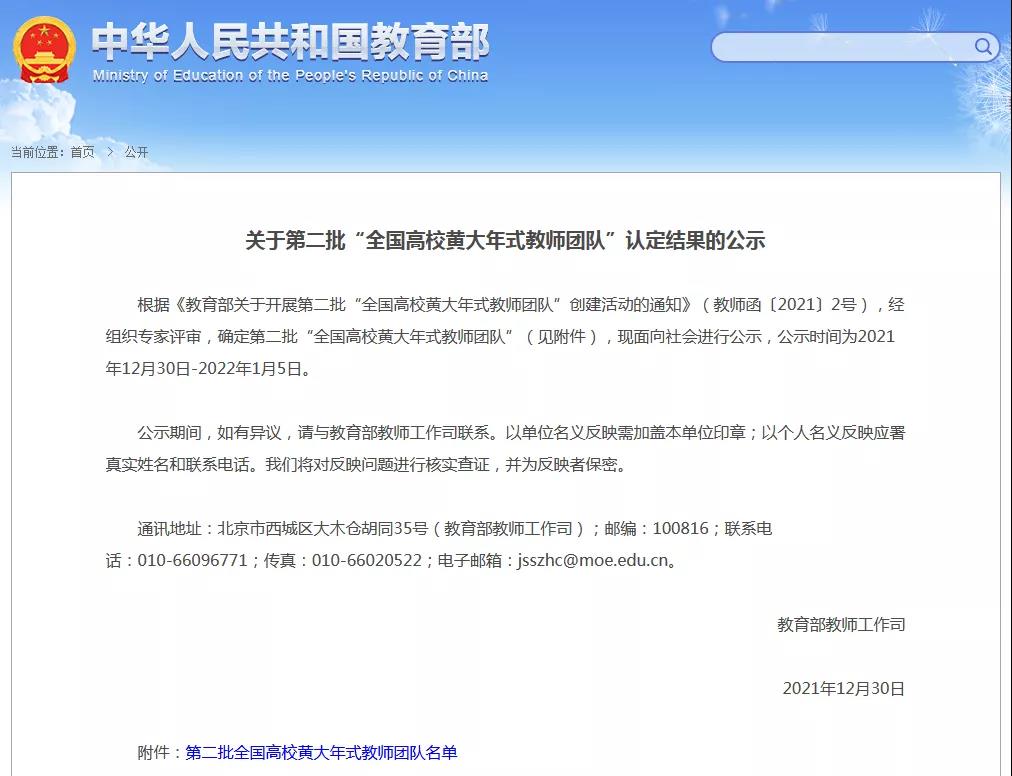Screen dimensions: 1012x776
Task: Click the address 北京市西城区大木仓胡同35号
Action: [x=323, y=528]
